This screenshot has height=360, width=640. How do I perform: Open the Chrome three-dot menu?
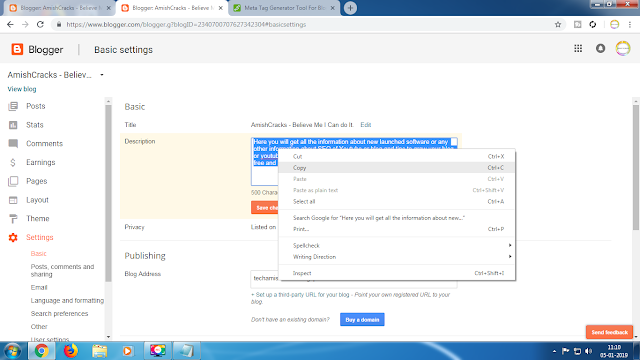click(x=630, y=24)
